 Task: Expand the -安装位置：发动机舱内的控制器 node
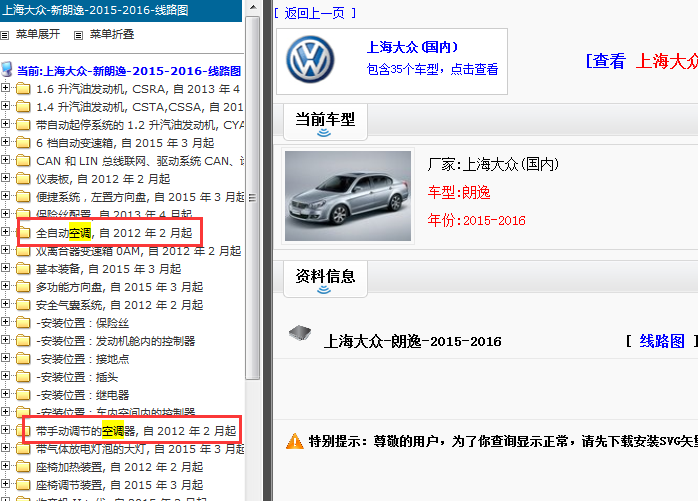[5, 340]
